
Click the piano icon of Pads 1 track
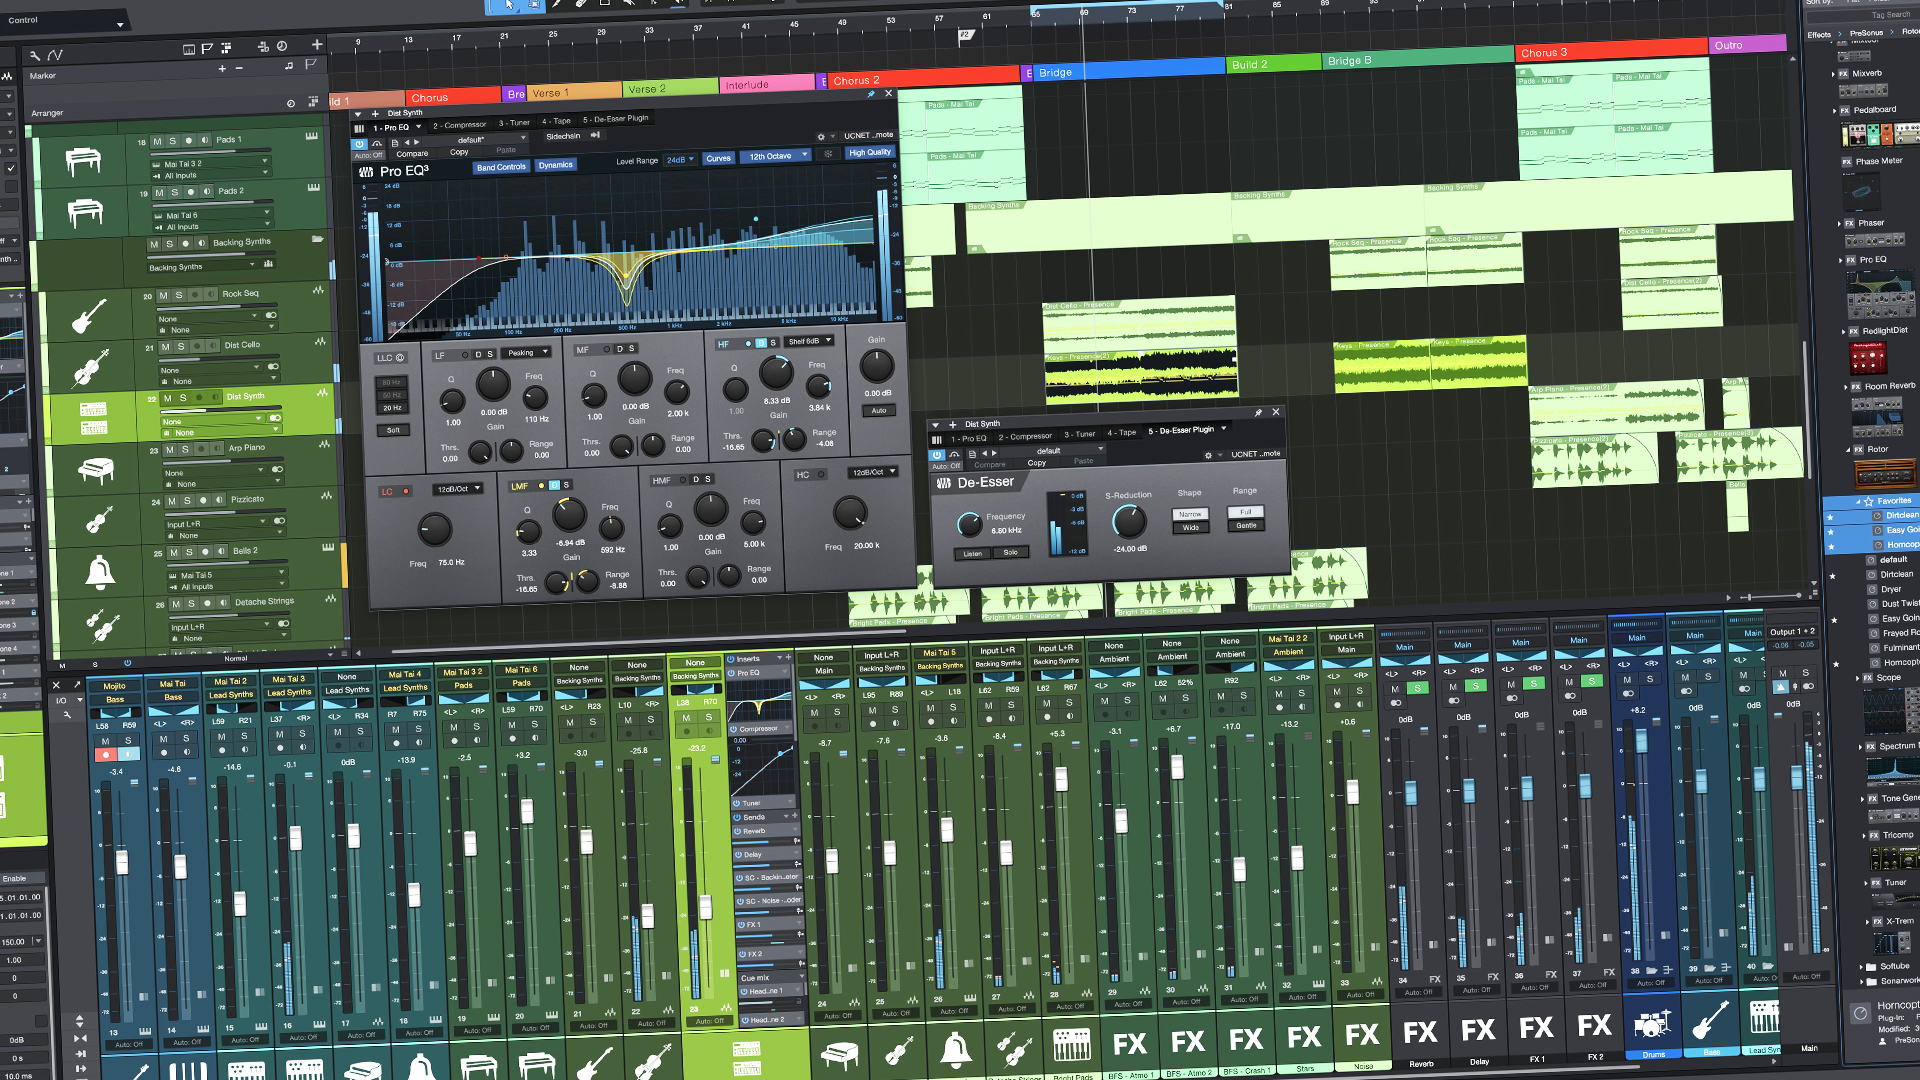click(83, 160)
